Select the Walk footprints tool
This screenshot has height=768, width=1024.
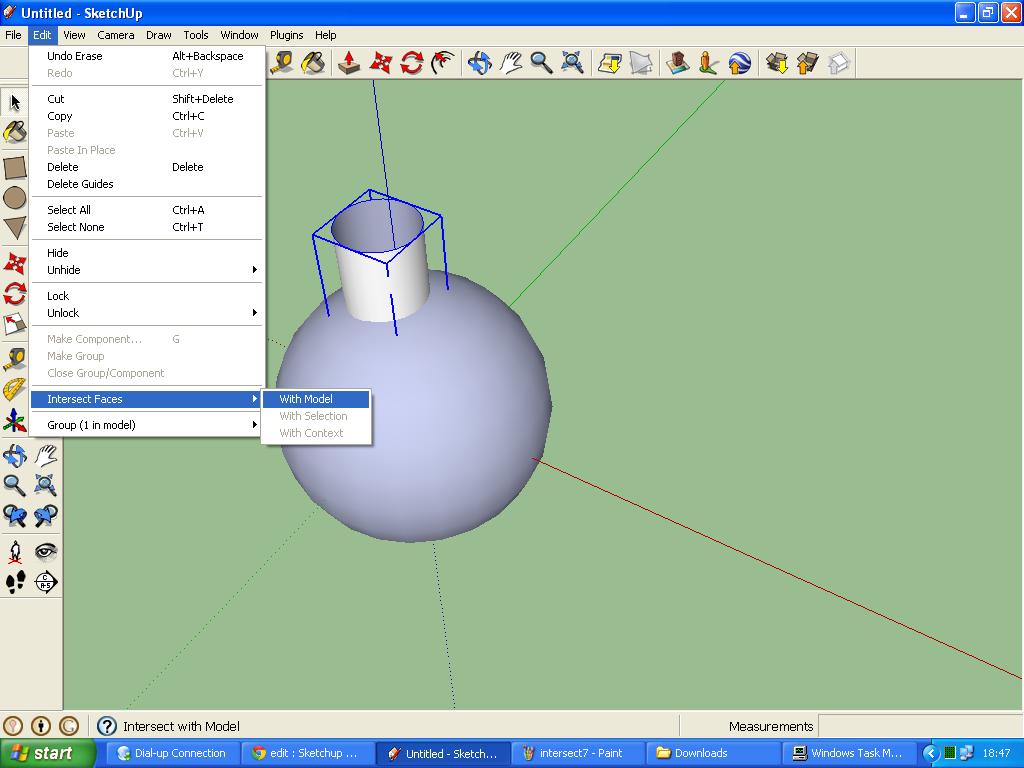(x=15, y=581)
